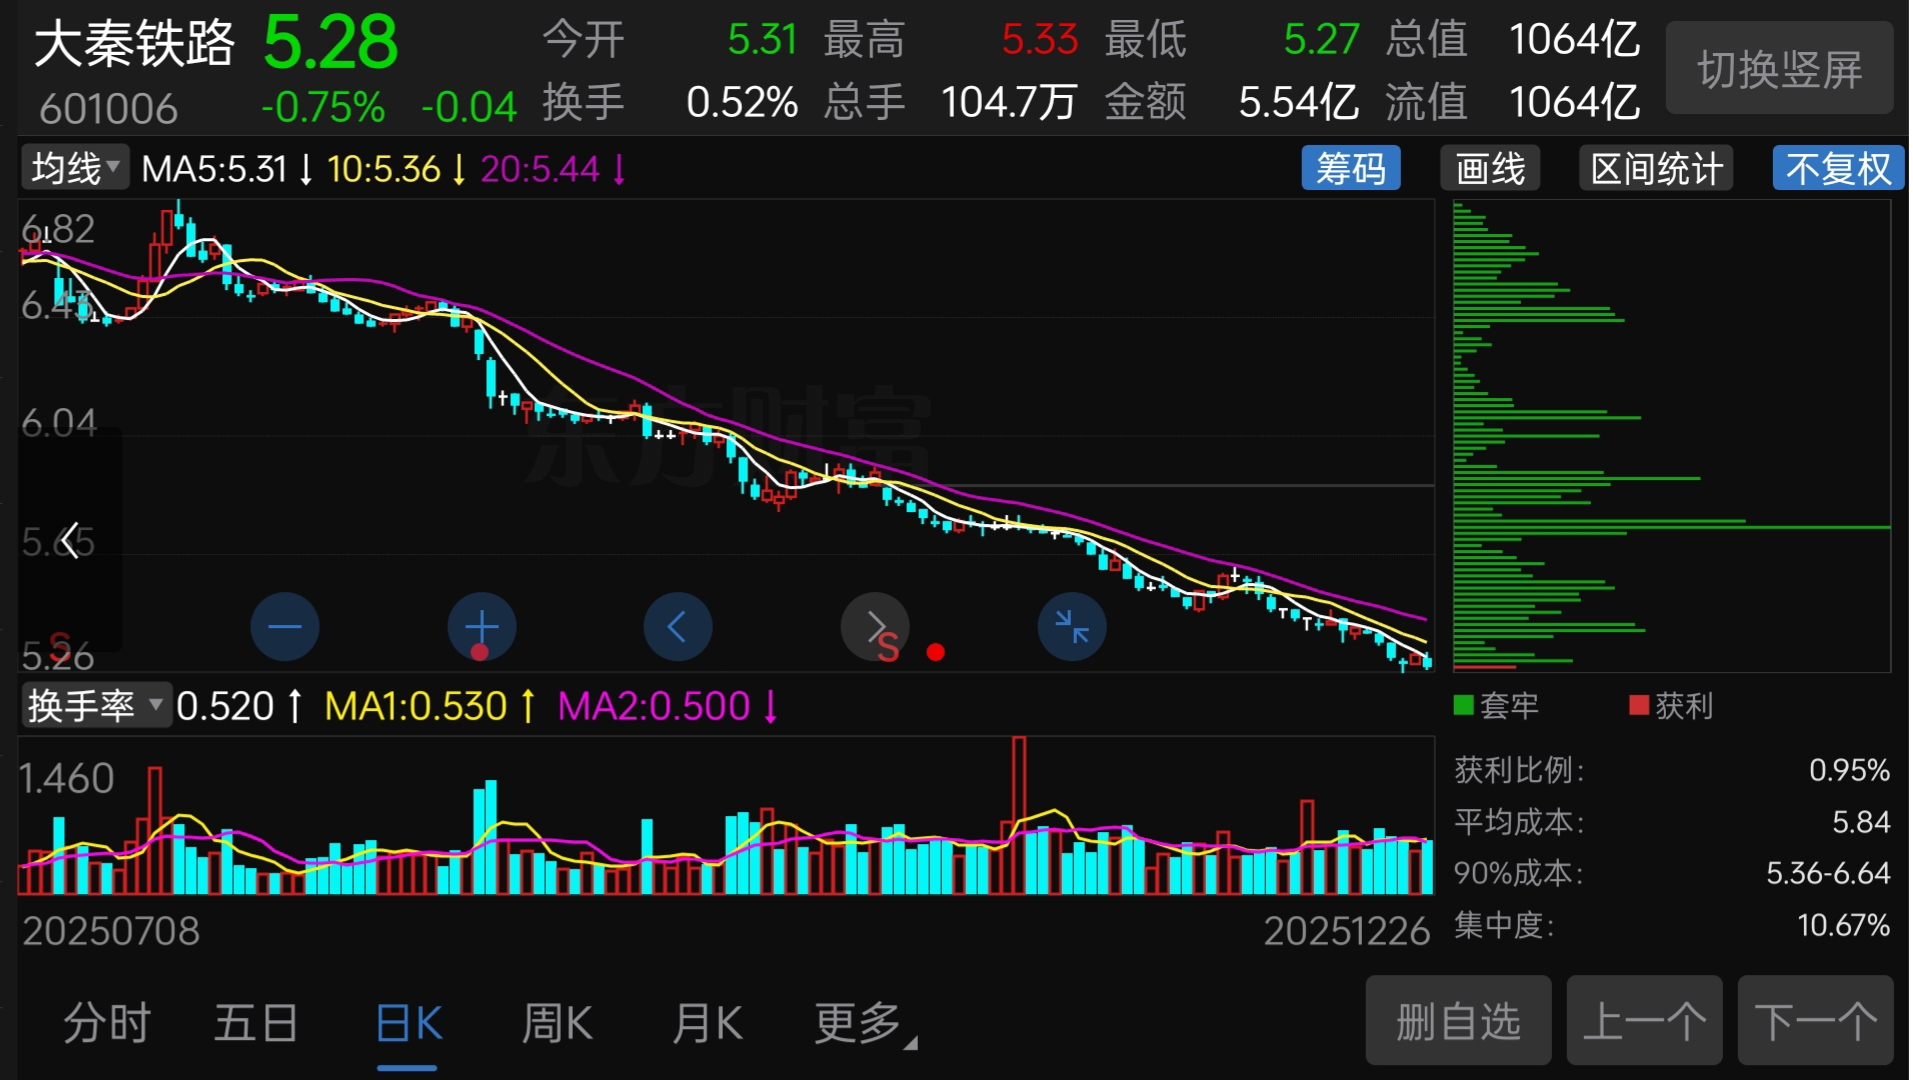This screenshot has width=1913, height=1080.
Task: Tap the 金额 5.54亿 turnover amount
Action: [1298, 102]
